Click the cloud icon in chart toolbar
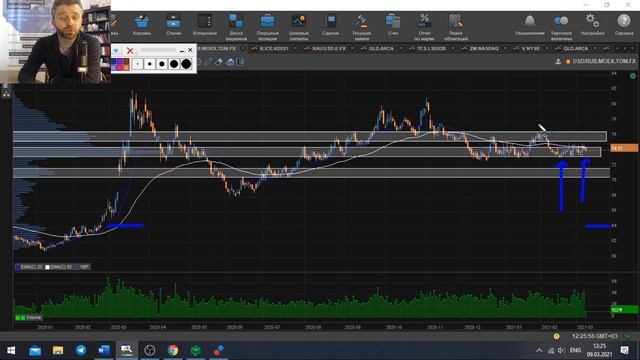Image resolution: width=640 pixels, height=360 pixels. click(230, 62)
